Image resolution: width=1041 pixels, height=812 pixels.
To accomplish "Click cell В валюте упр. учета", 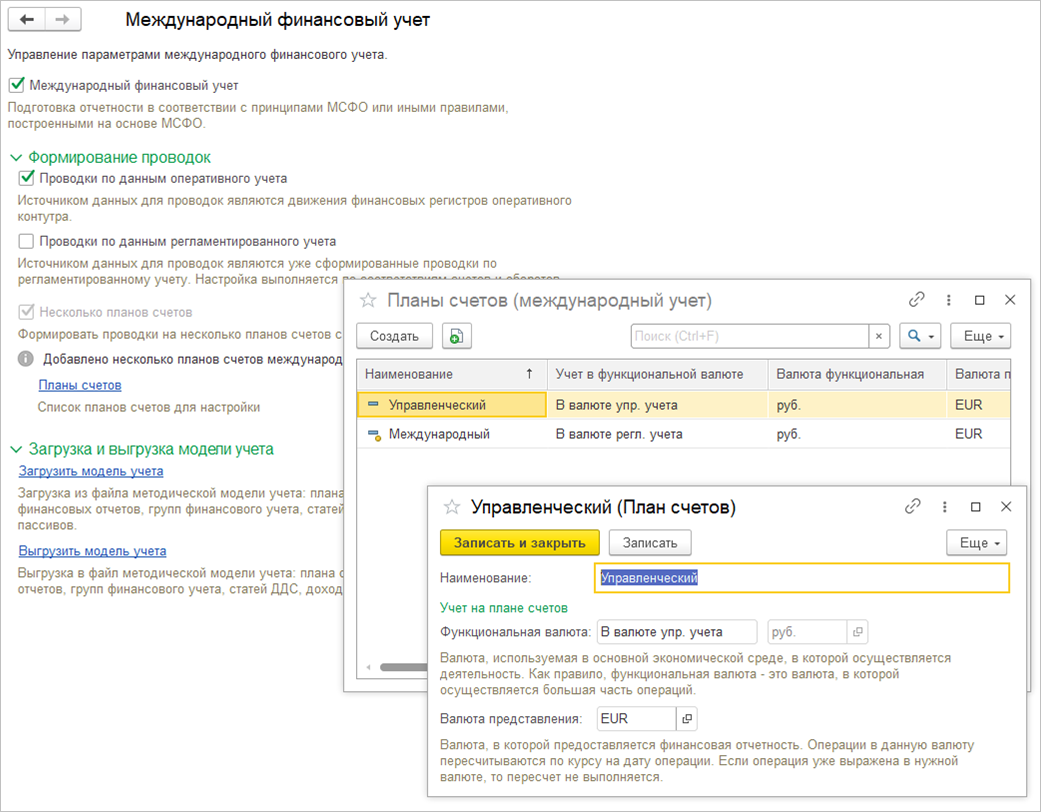I will click(x=657, y=404).
